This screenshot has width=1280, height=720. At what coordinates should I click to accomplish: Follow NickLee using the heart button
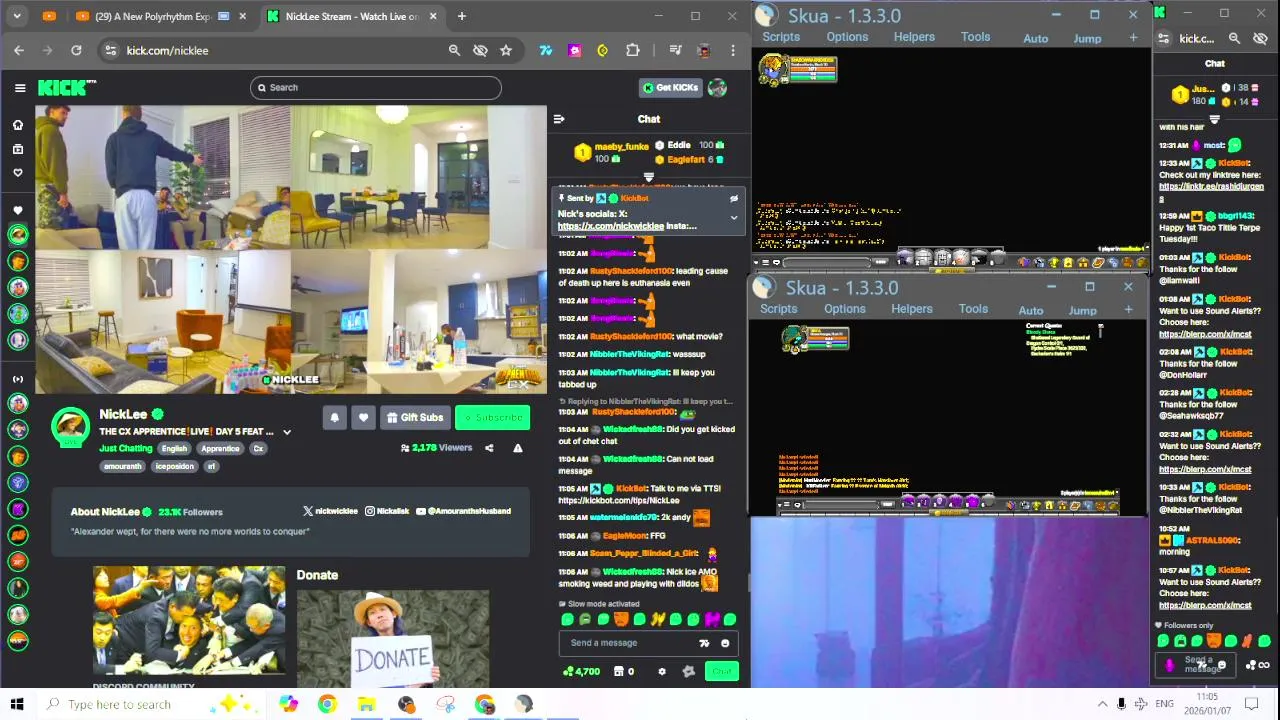click(363, 418)
